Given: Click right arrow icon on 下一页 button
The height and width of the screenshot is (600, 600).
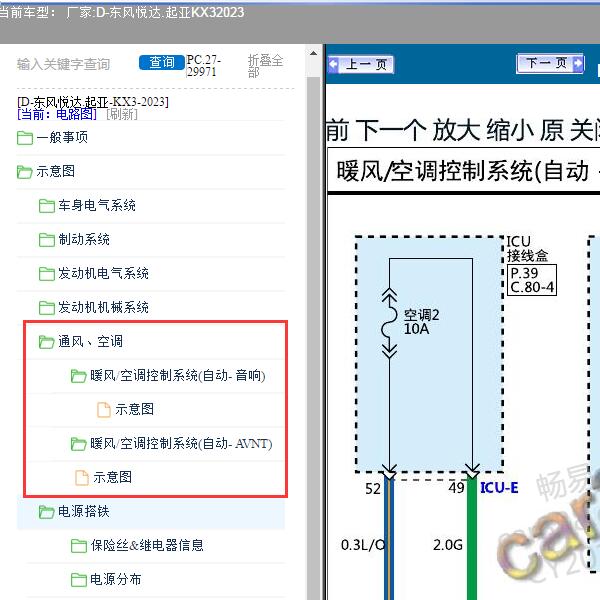Looking at the screenshot, I should (x=578, y=63).
